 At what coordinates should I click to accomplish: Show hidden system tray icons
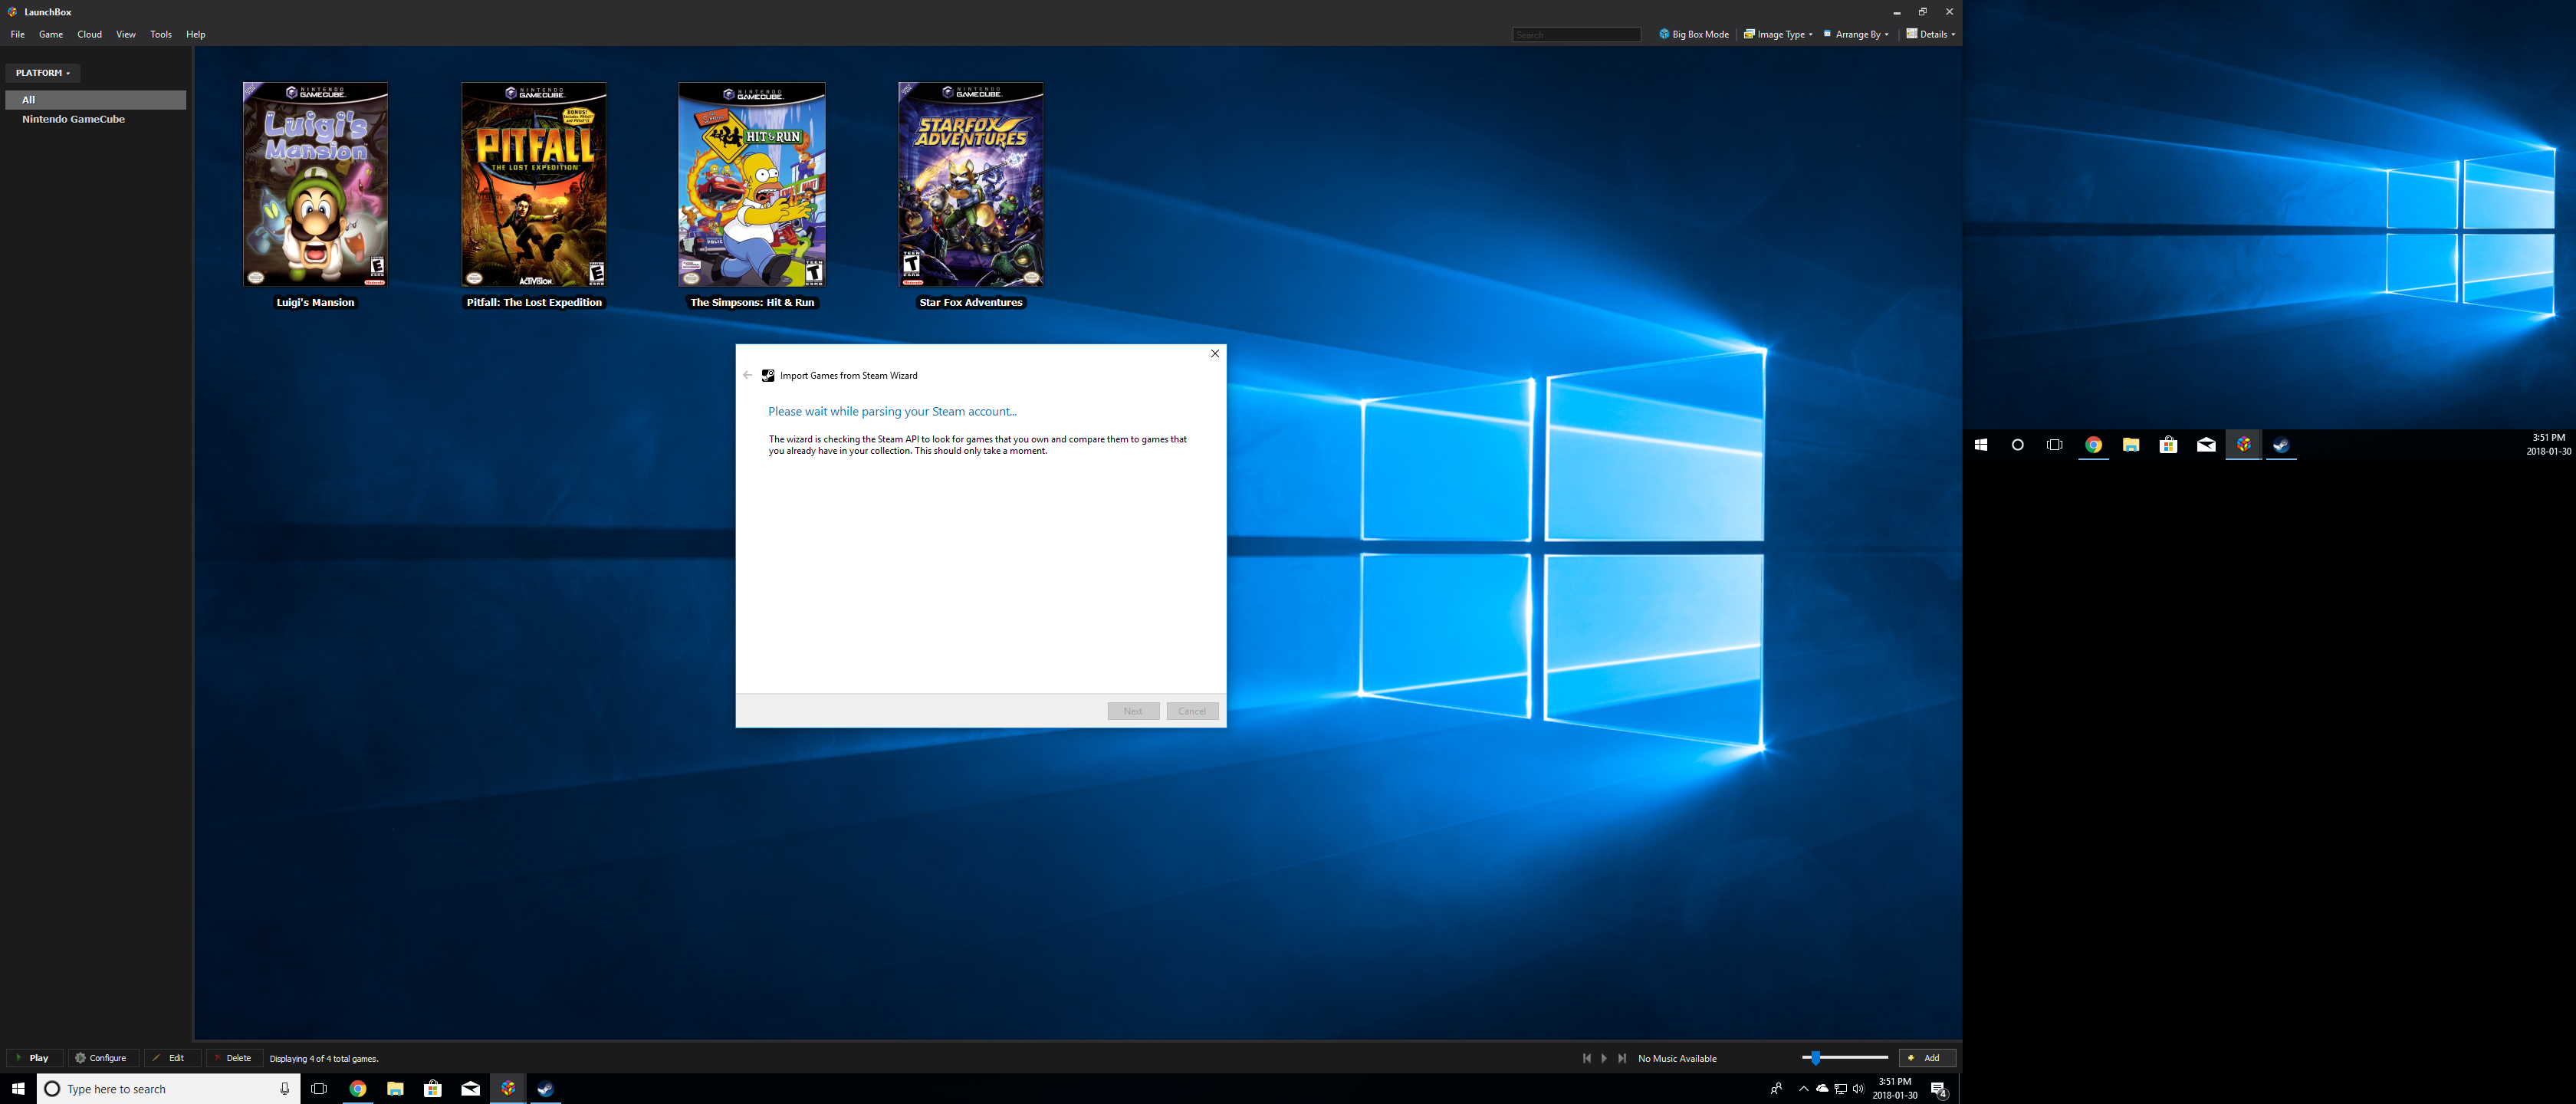(x=1803, y=1089)
